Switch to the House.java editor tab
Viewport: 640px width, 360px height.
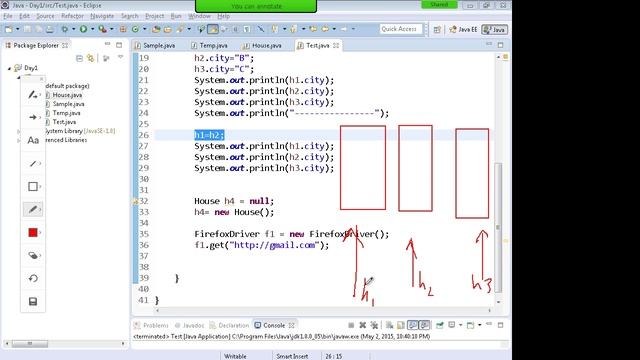tap(262, 45)
